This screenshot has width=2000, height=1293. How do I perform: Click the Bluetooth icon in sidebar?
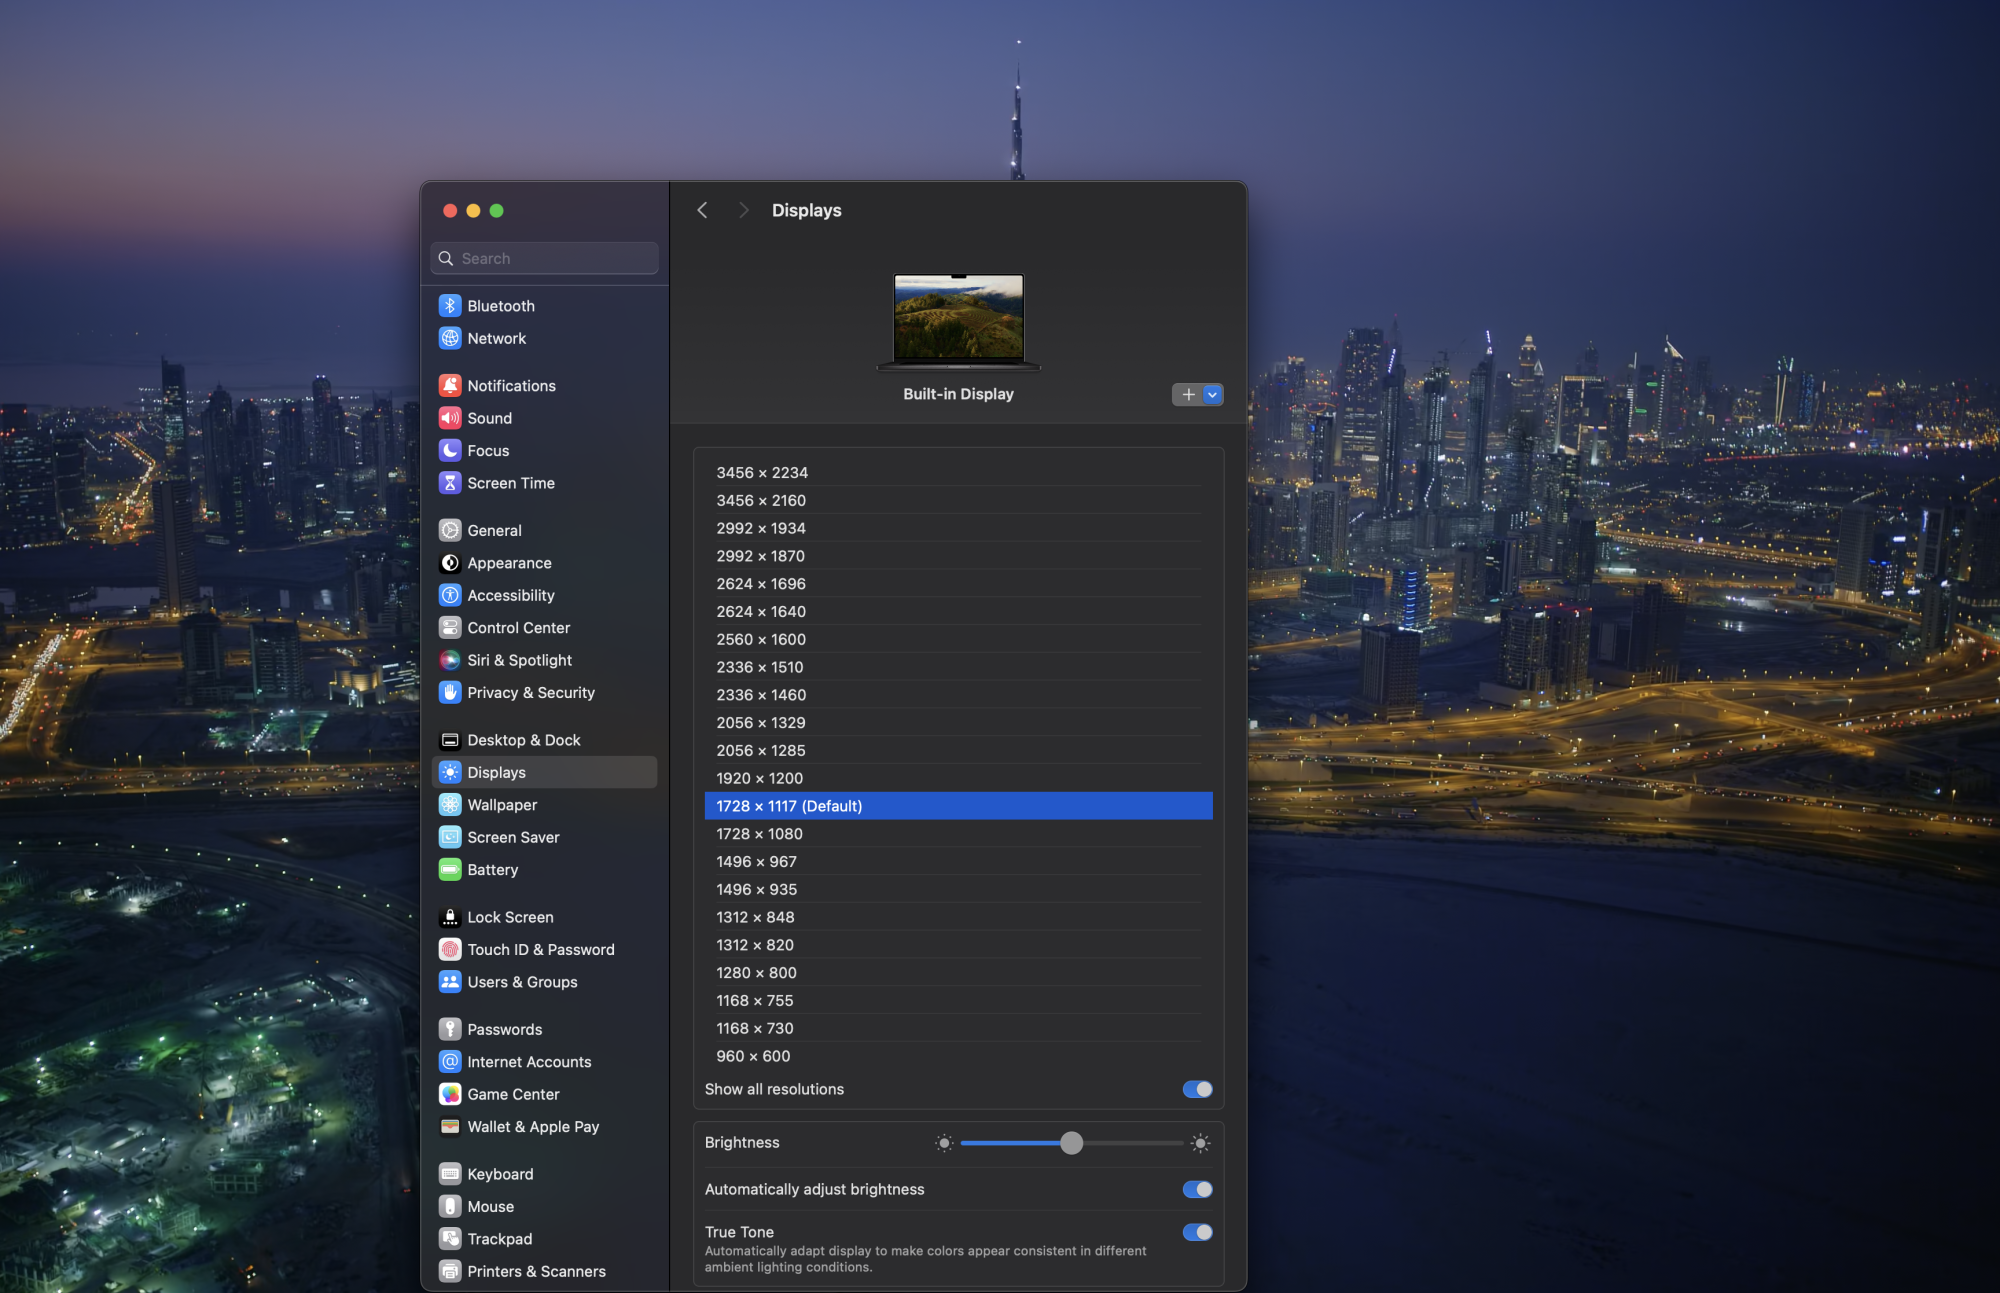(450, 306)
